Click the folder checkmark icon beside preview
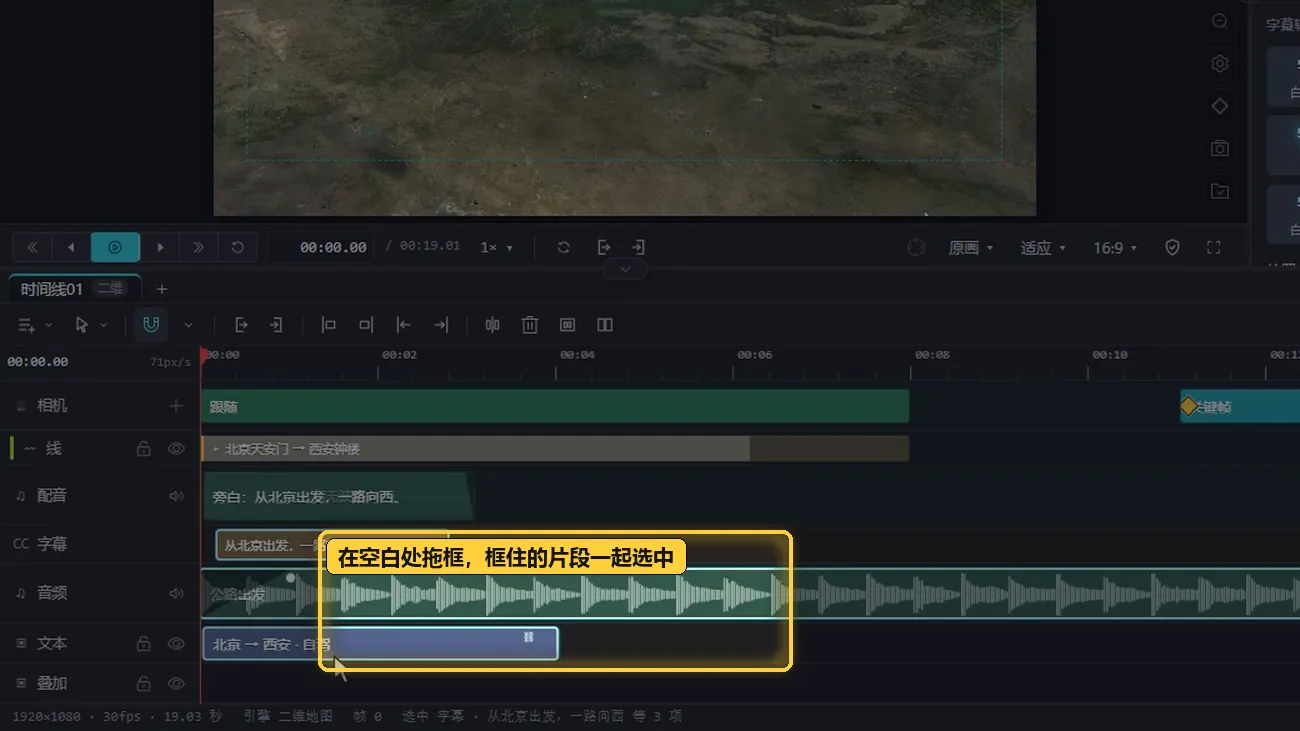This screenshot has height=731, width=1300. [x=1220, y=191]
